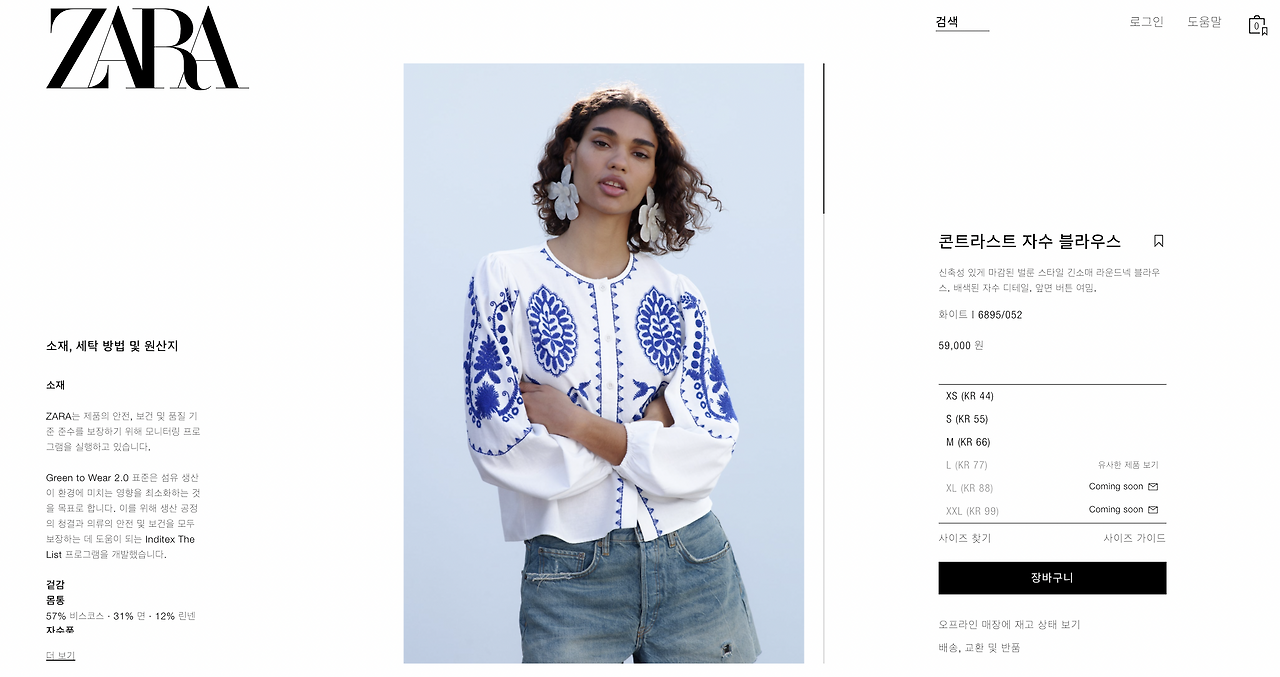Open the shopping bag icon
Screen dimensions: 1280x677
pyautogui.click(x=1257, y=25)
